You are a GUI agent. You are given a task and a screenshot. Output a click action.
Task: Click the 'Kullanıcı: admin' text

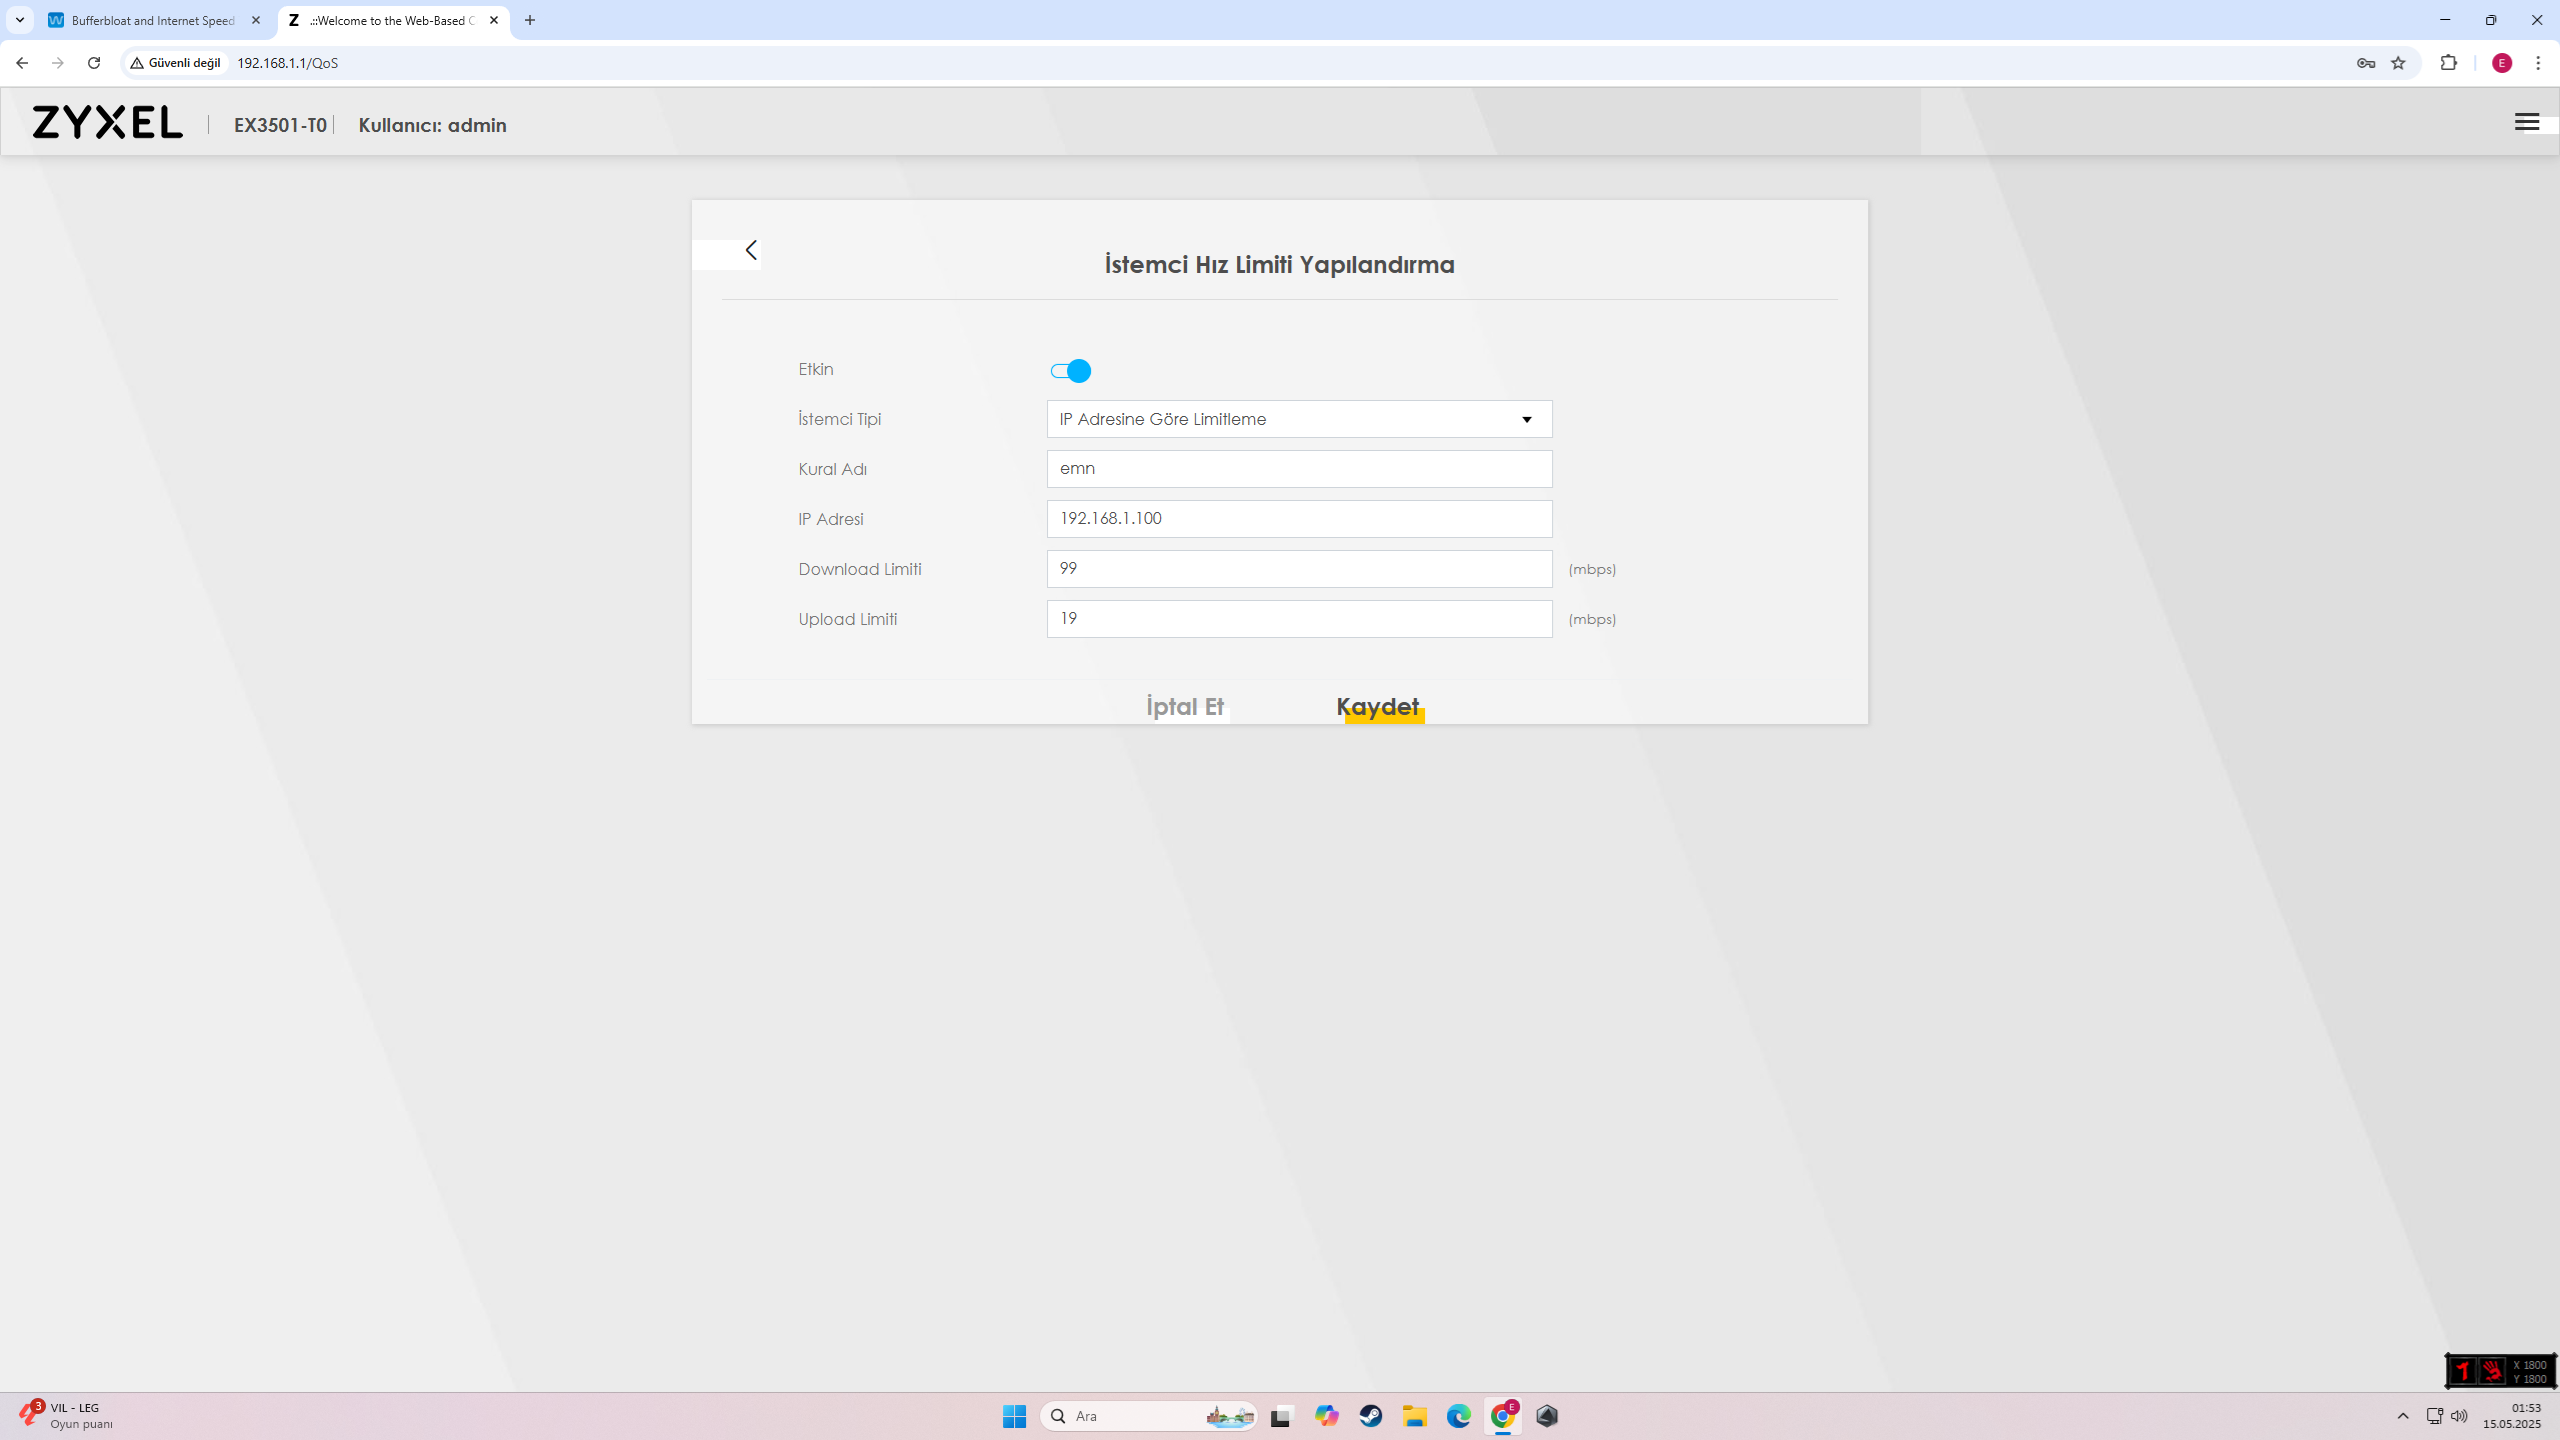433,125
